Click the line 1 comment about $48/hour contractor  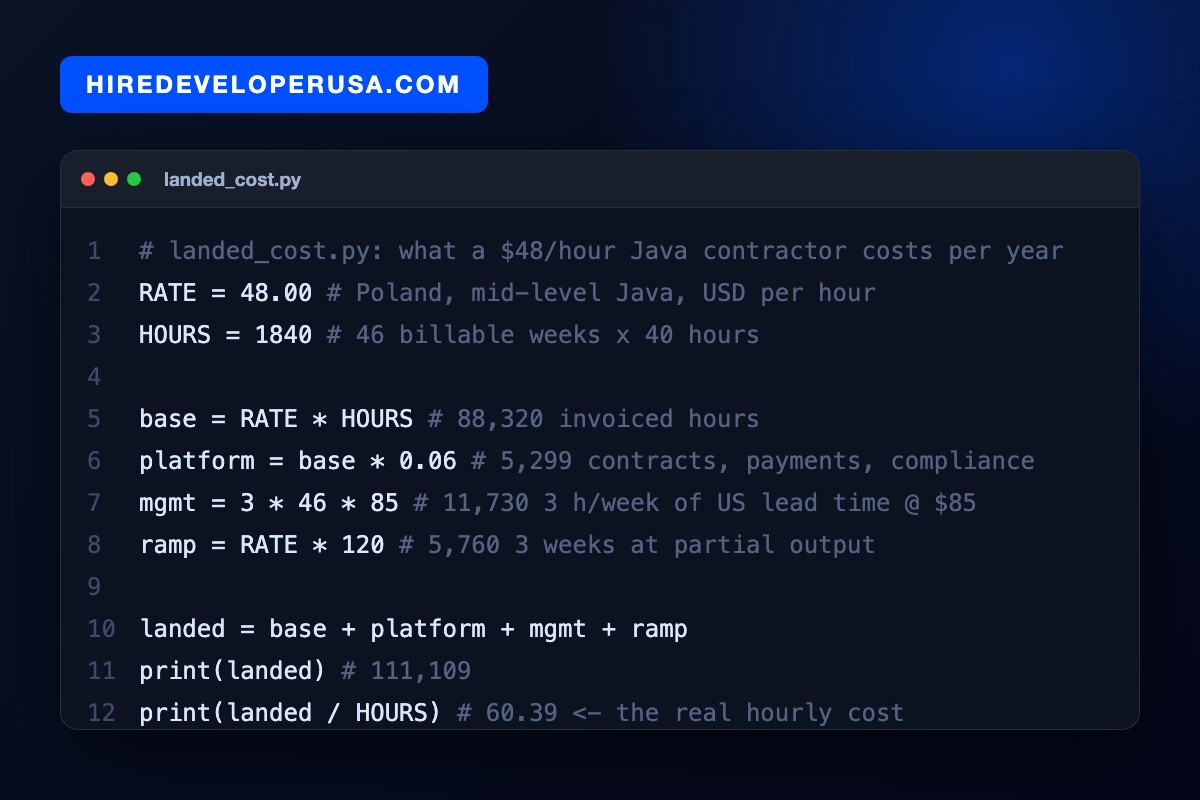coord(601,250)
